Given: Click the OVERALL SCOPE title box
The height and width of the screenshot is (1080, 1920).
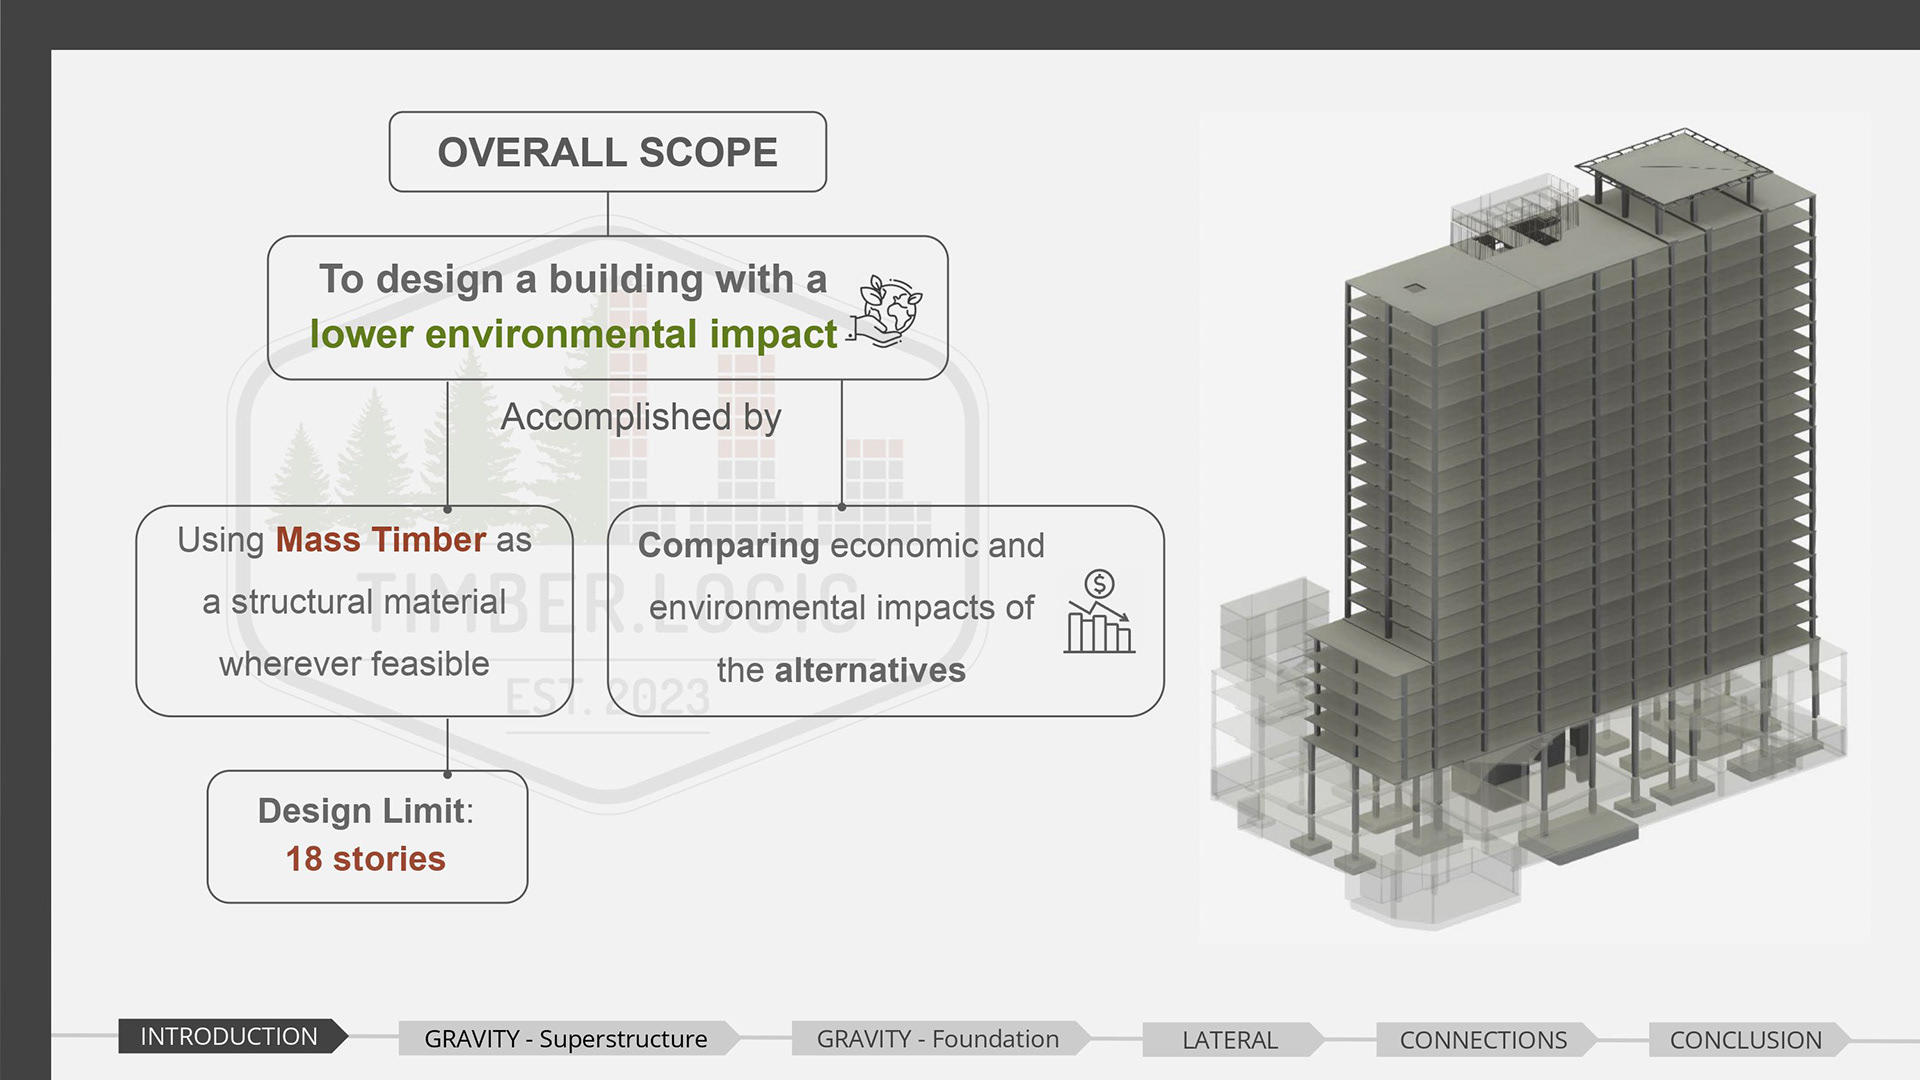Looking at the screenshot, I should (608, 152).
